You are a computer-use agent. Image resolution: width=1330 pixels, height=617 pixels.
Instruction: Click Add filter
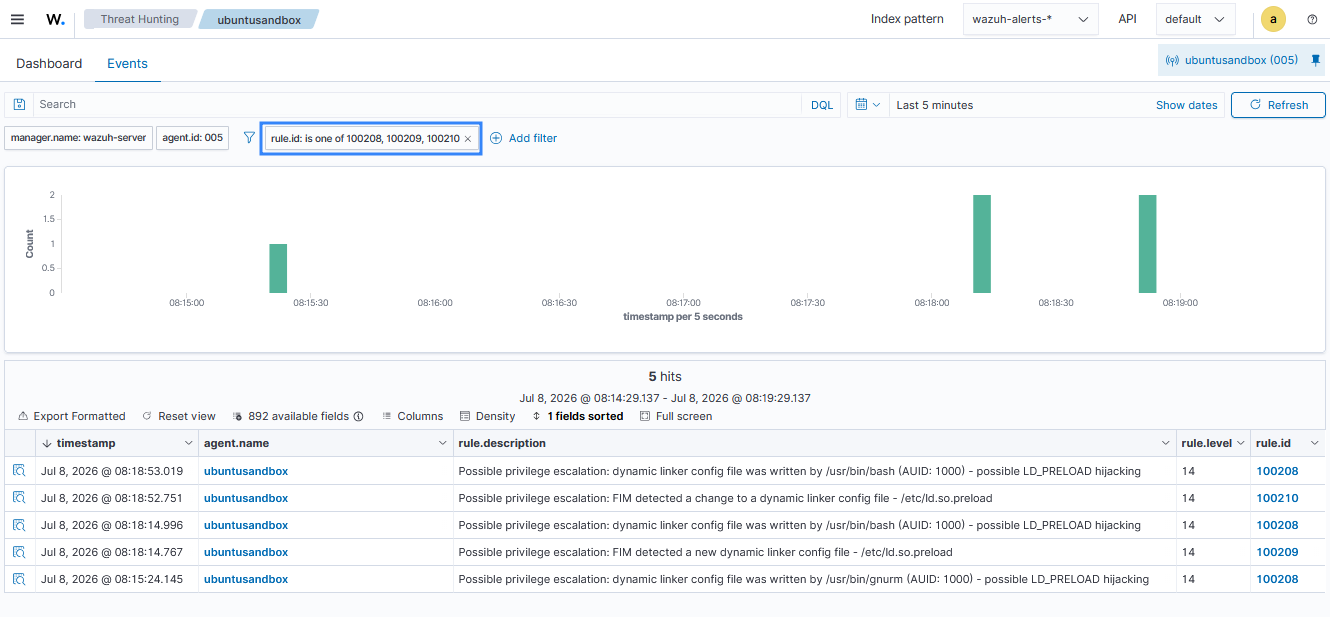523,138
